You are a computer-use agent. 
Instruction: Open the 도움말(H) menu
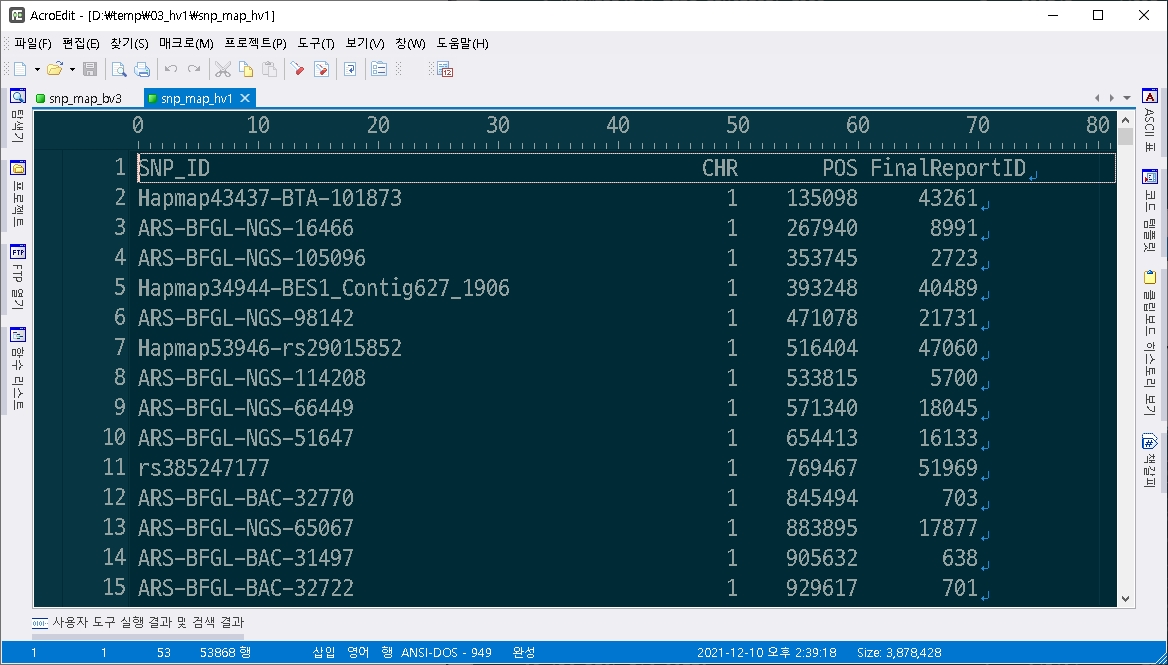pyautogui.click(x=463, y=43)
